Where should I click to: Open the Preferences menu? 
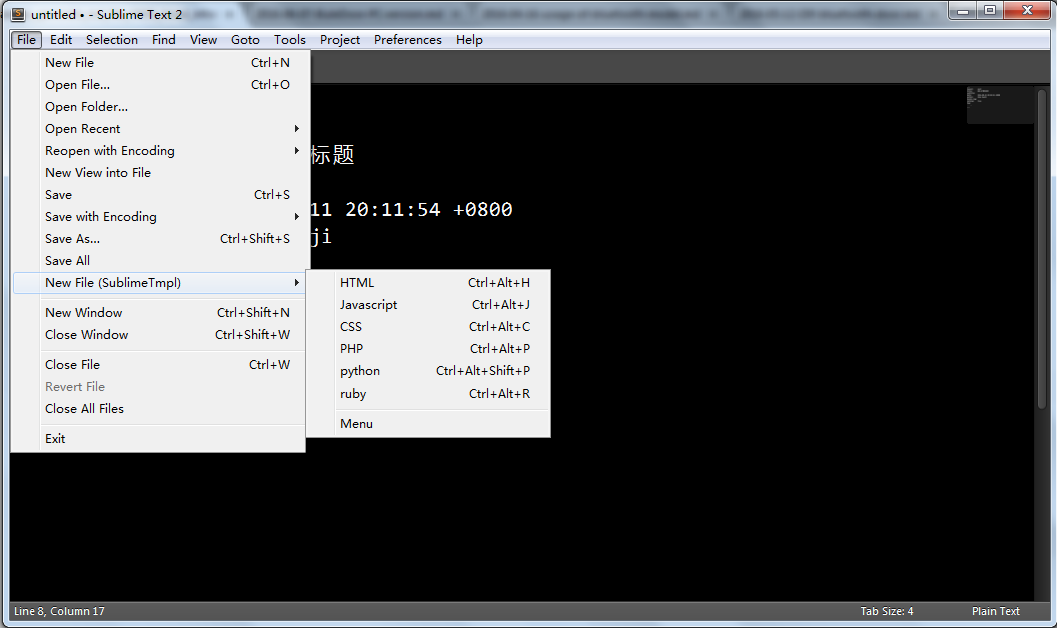click(x=408, y=40)
